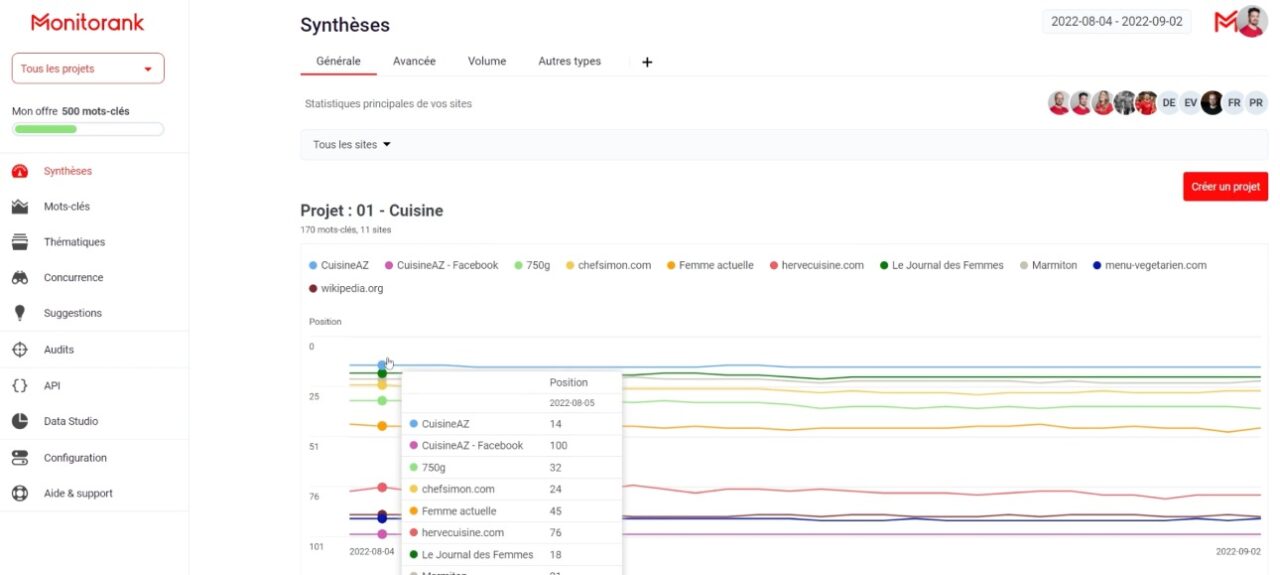This screenshot has height=575, width=1280.
Task: Click the Mots-clés chart icon
Action: click(20, 207)
